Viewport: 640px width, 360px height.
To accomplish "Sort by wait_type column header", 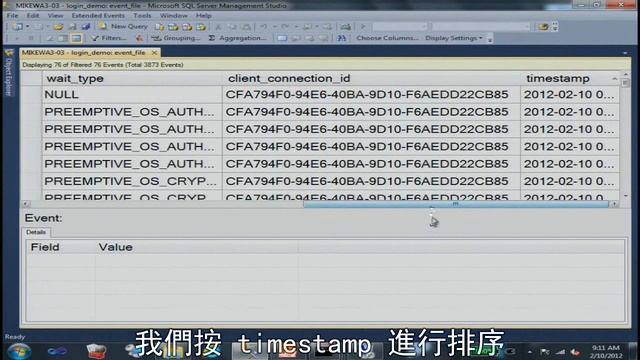I will [x=131, y=78].
